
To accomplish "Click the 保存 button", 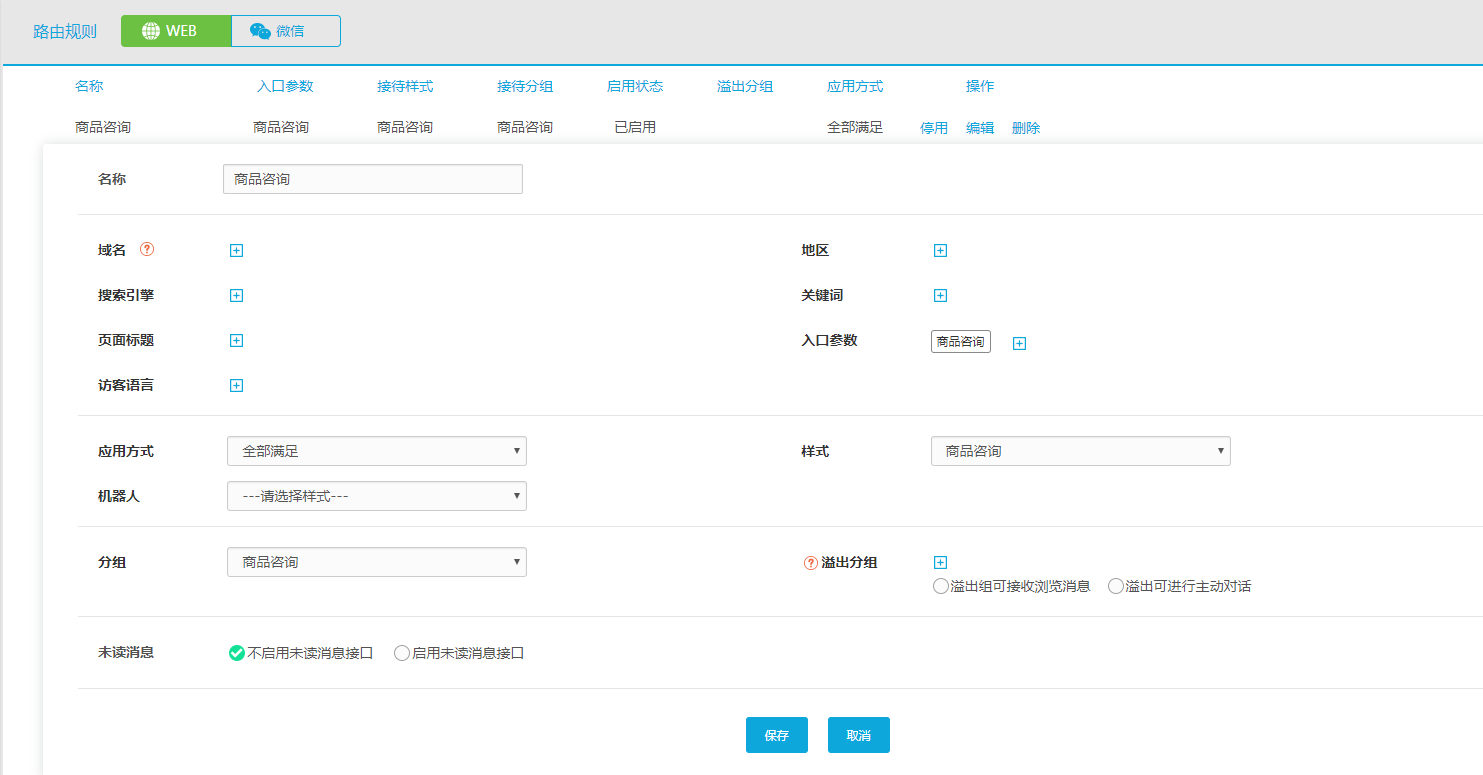I will click(776, 735).
